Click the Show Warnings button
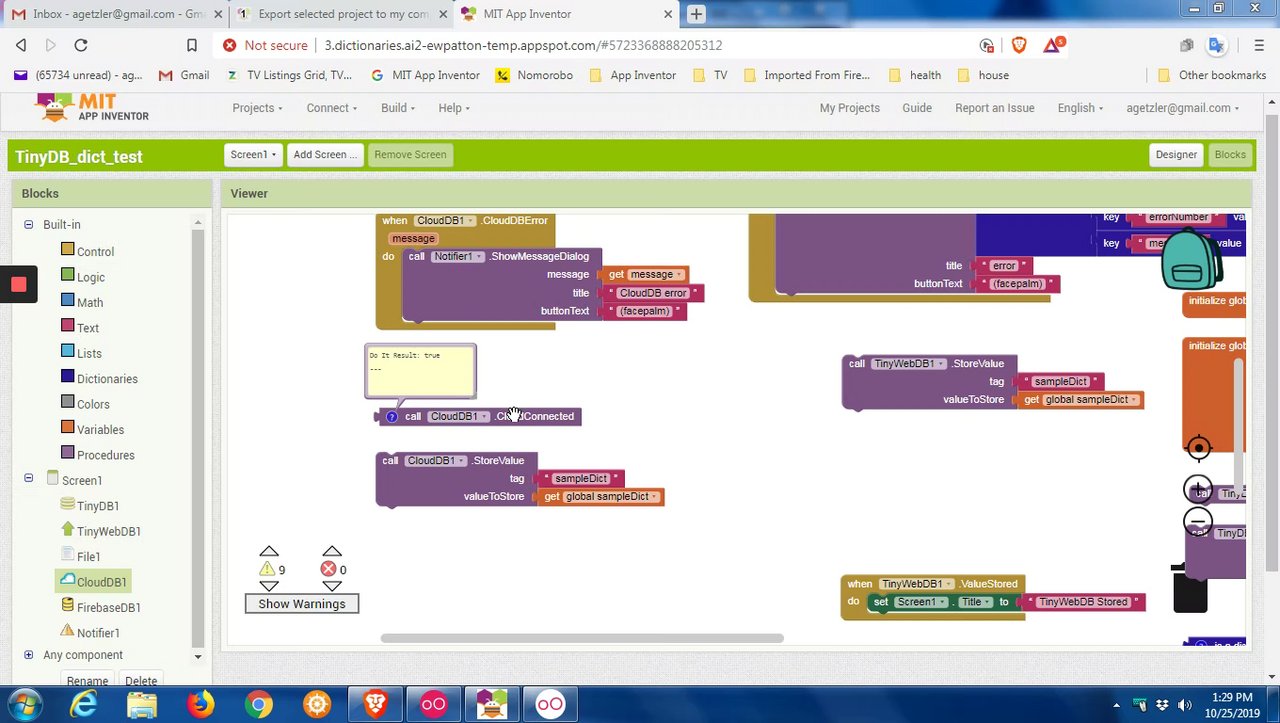The image size is (1280, 723). click(302, 604)
